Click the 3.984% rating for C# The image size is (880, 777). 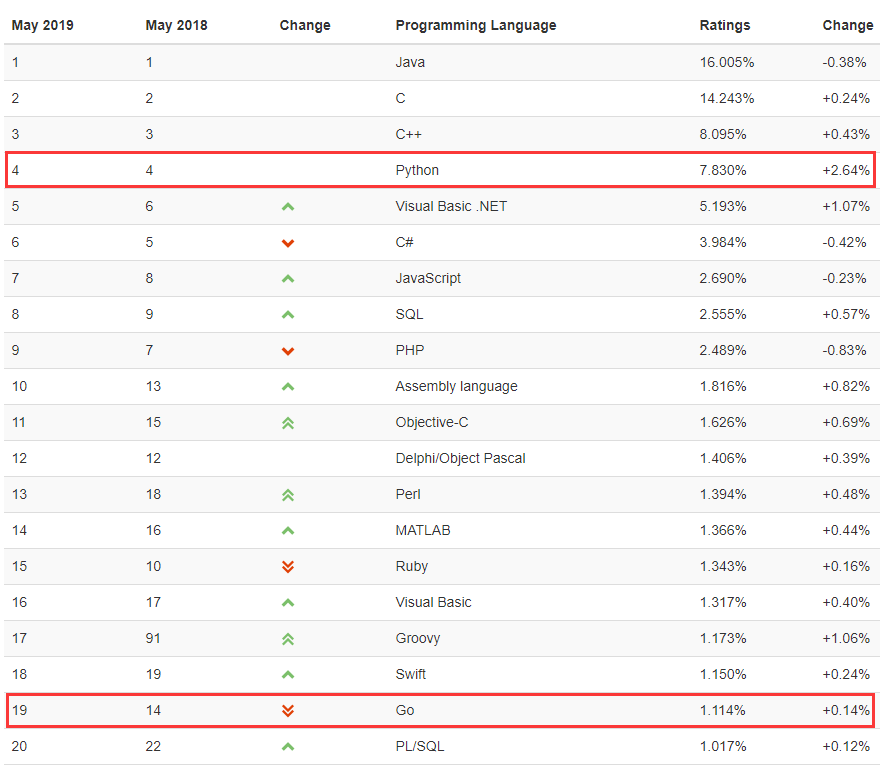[723, 243]
